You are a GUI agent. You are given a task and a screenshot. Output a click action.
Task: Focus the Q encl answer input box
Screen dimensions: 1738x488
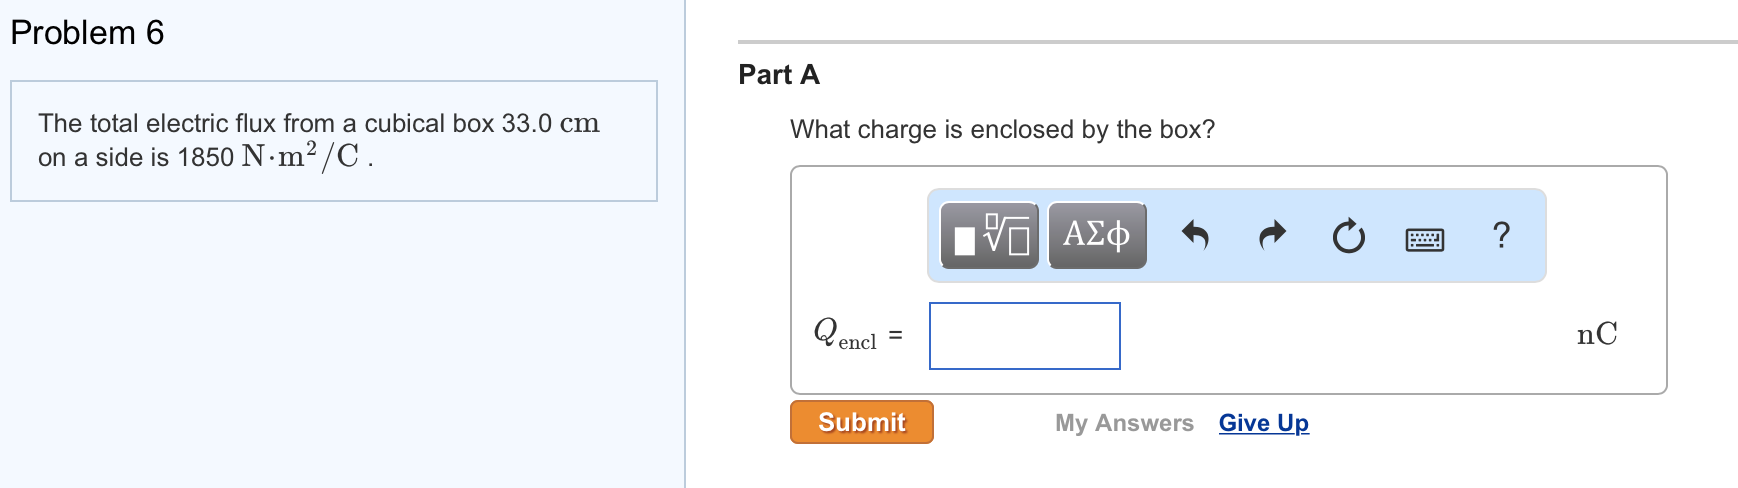(1024, 336)
